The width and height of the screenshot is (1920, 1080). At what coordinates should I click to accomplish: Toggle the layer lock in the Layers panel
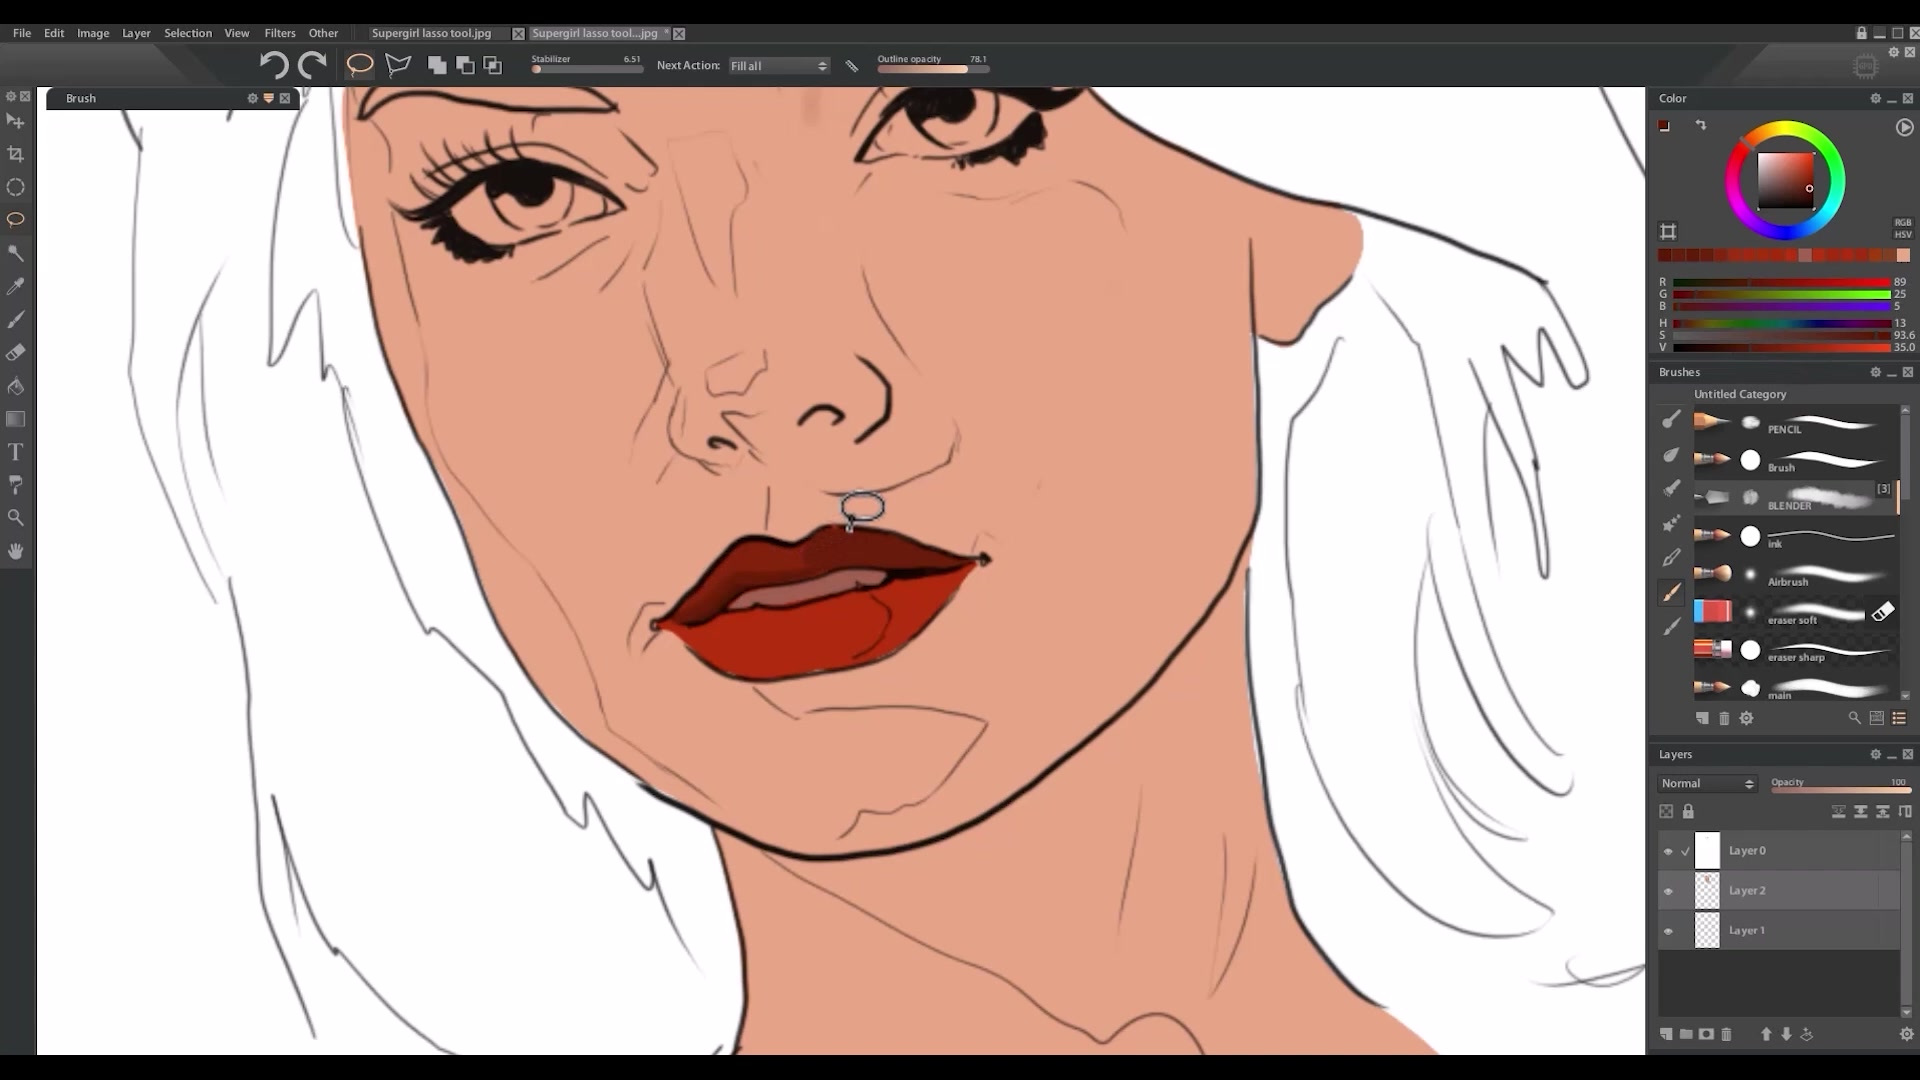[1688, 811]
